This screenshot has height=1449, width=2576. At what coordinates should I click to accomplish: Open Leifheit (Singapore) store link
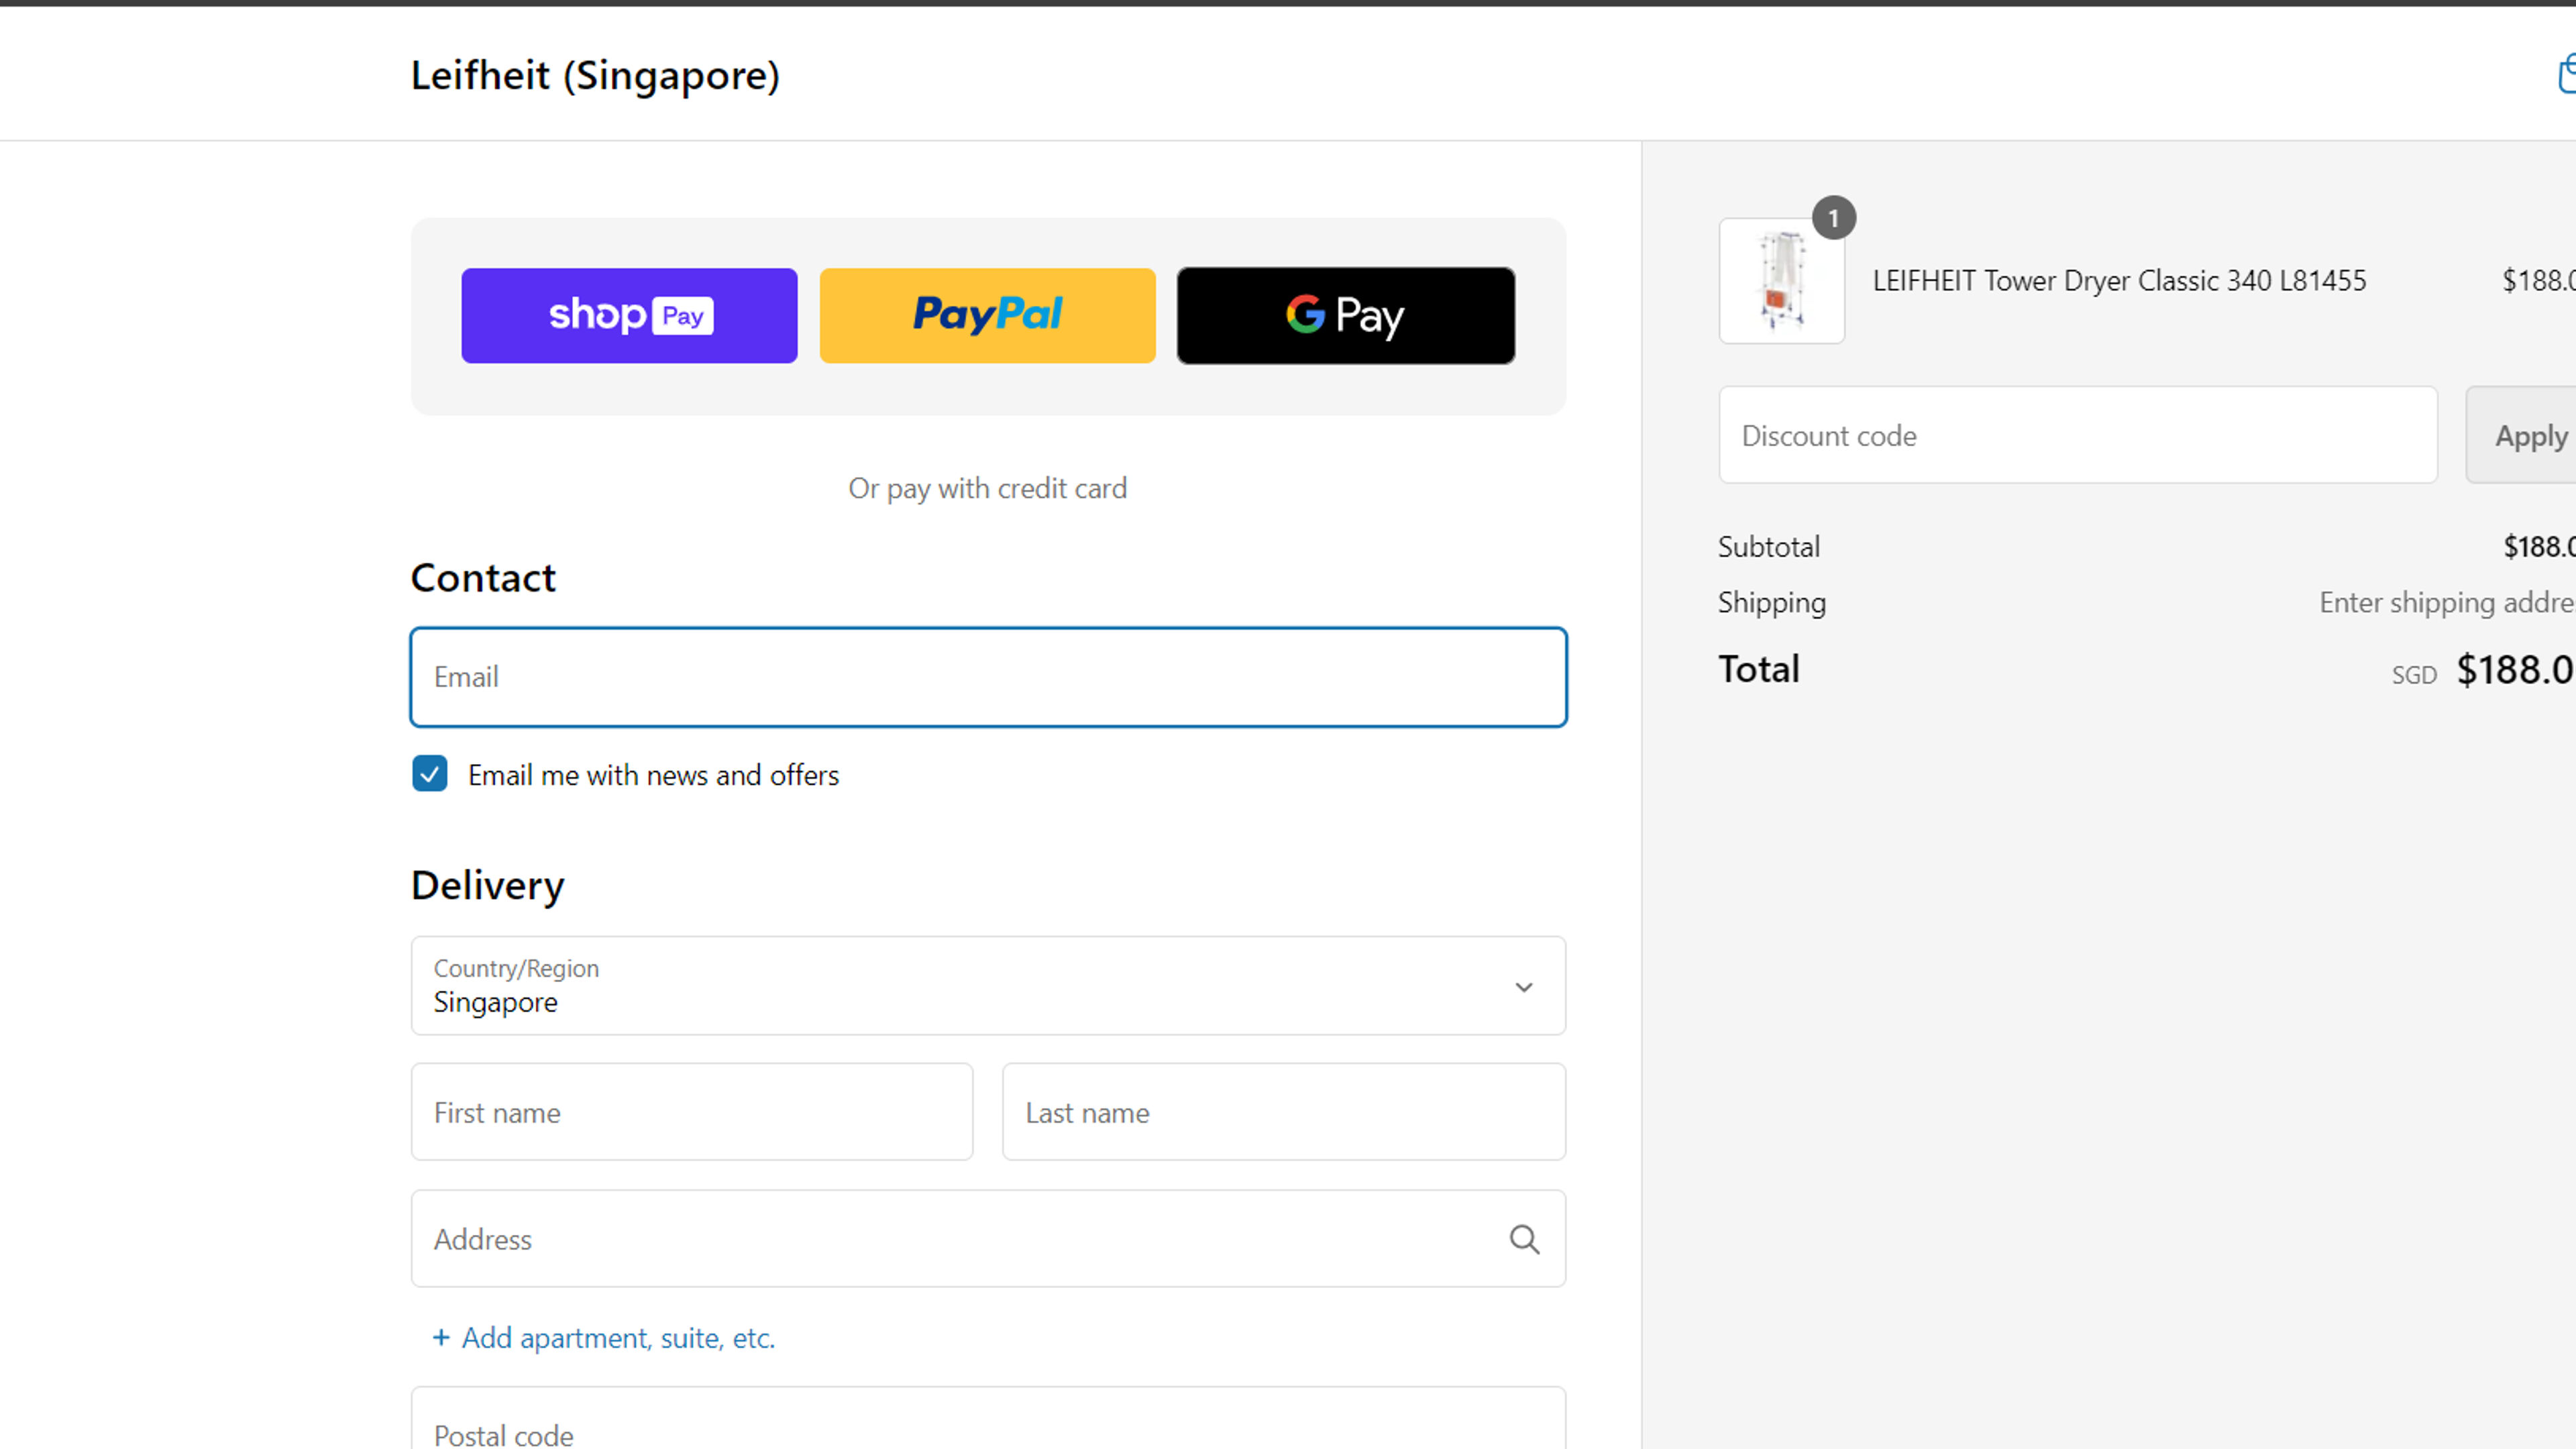595,75
